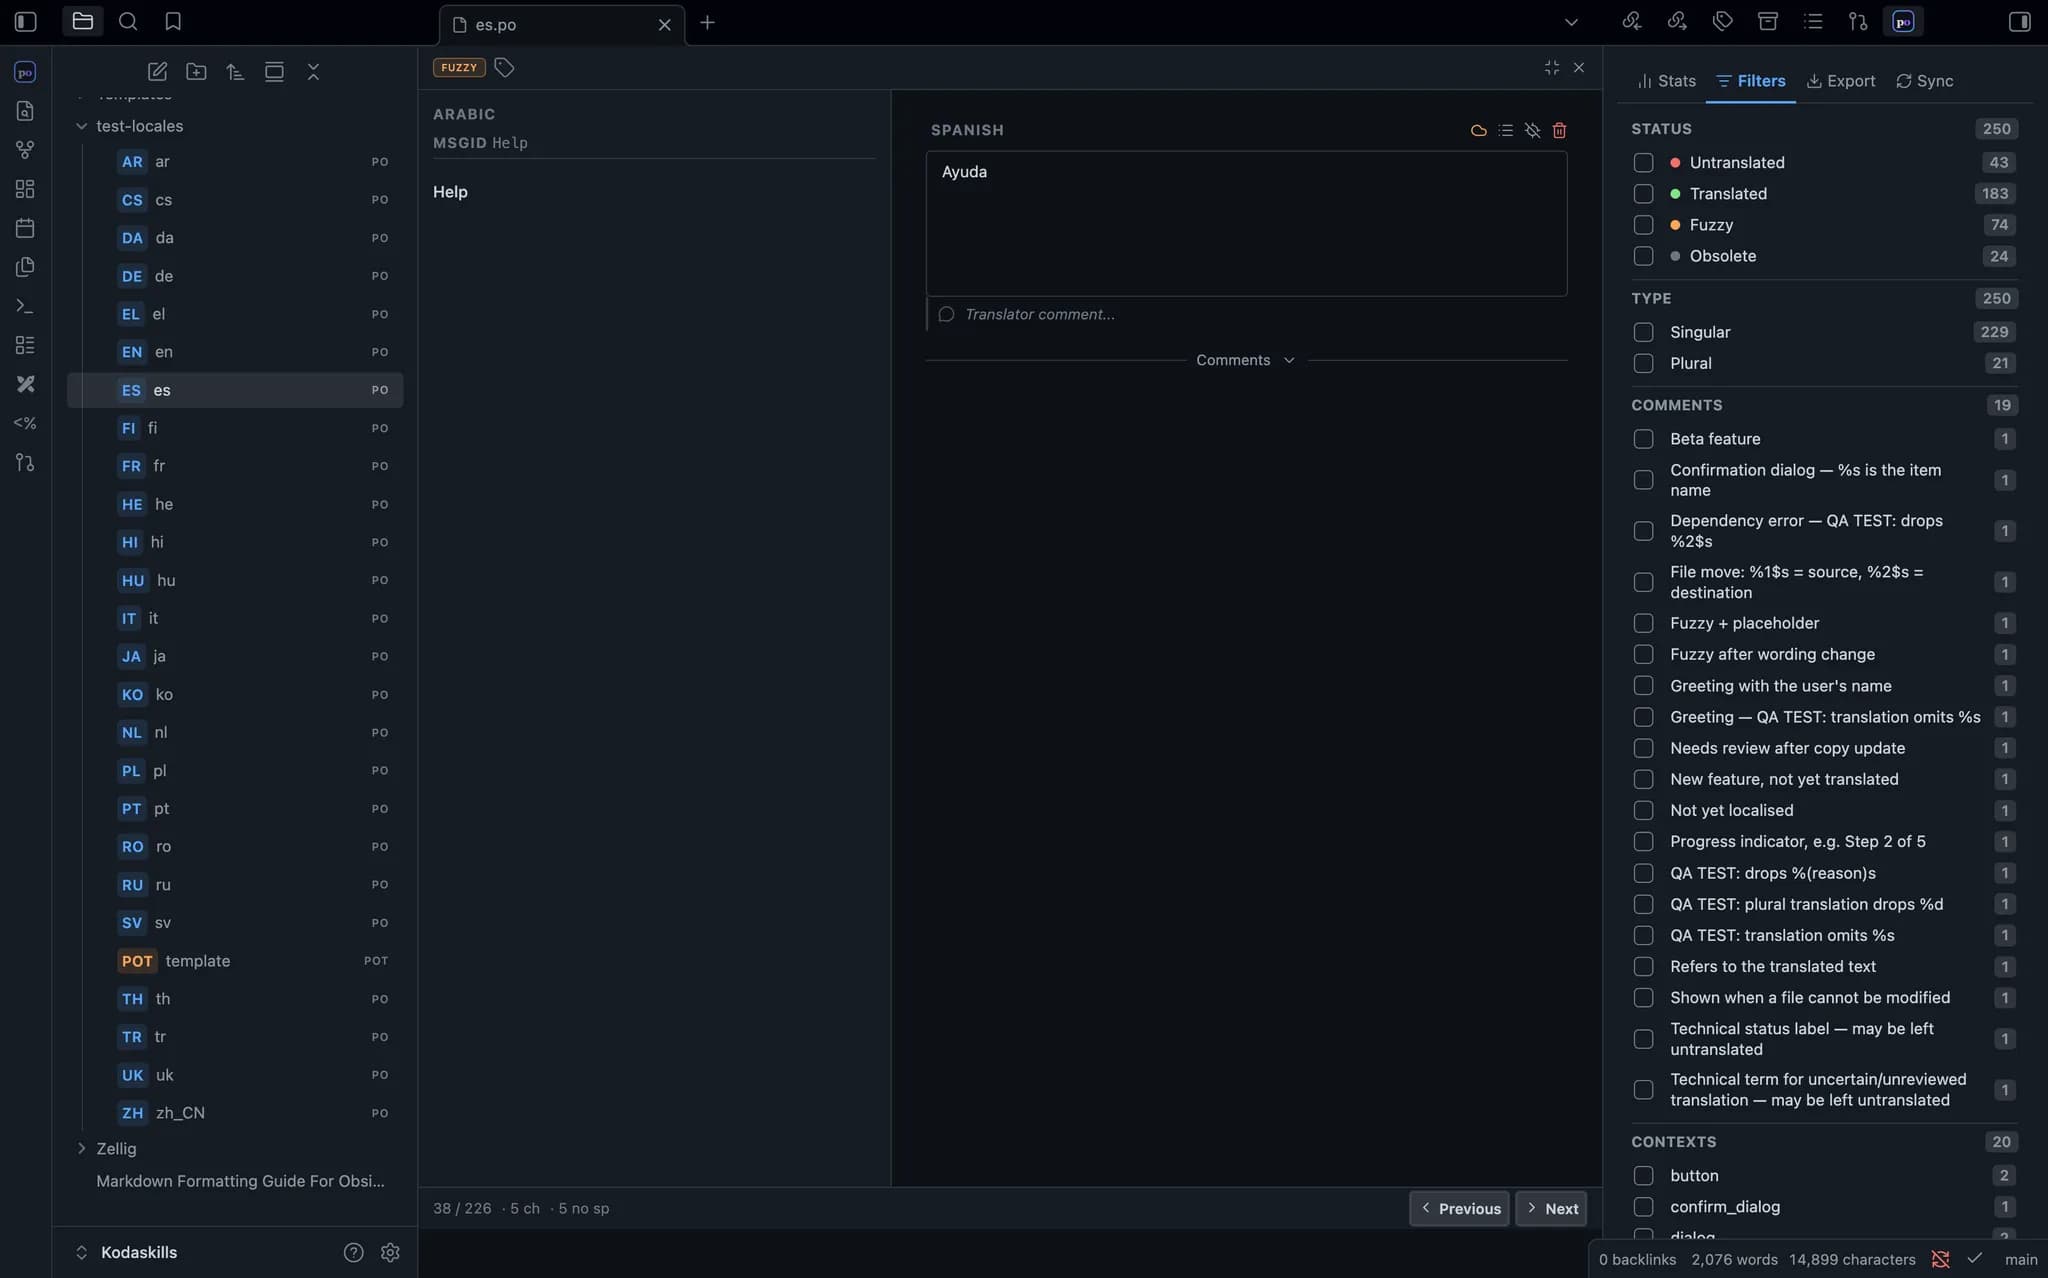Switch to the Stats tab
This screenshot has width=2048, height=1278.
(1667, 81)
